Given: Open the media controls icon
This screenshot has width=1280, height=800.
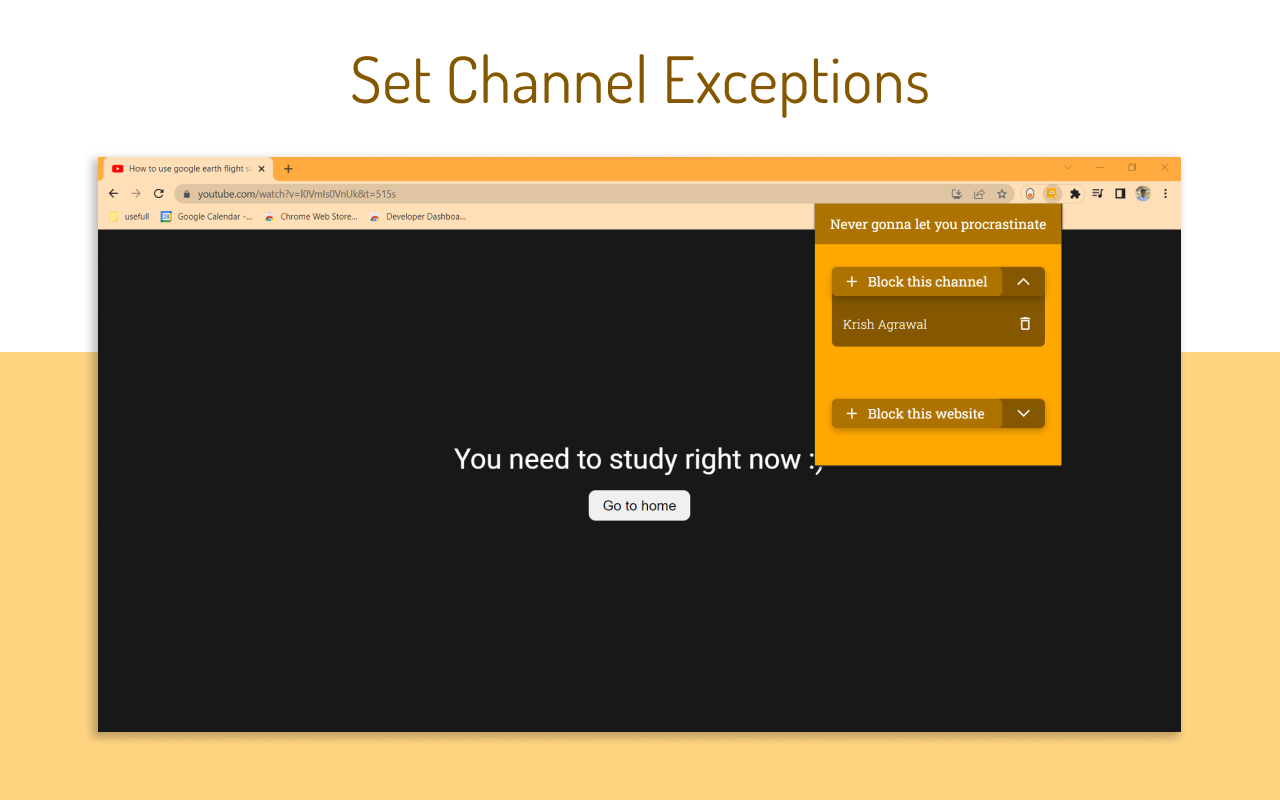Looking at the screenshot, I should coord(1098,194).
